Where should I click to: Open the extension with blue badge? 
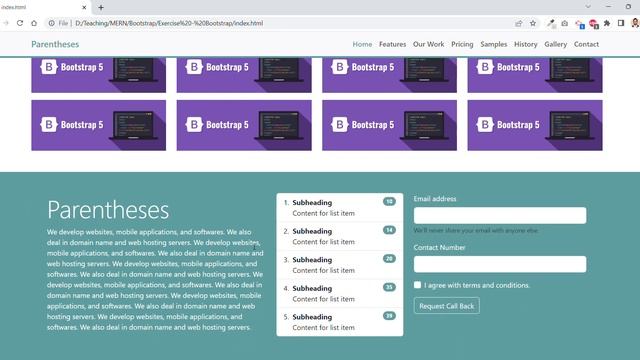(x=580, y=24)
